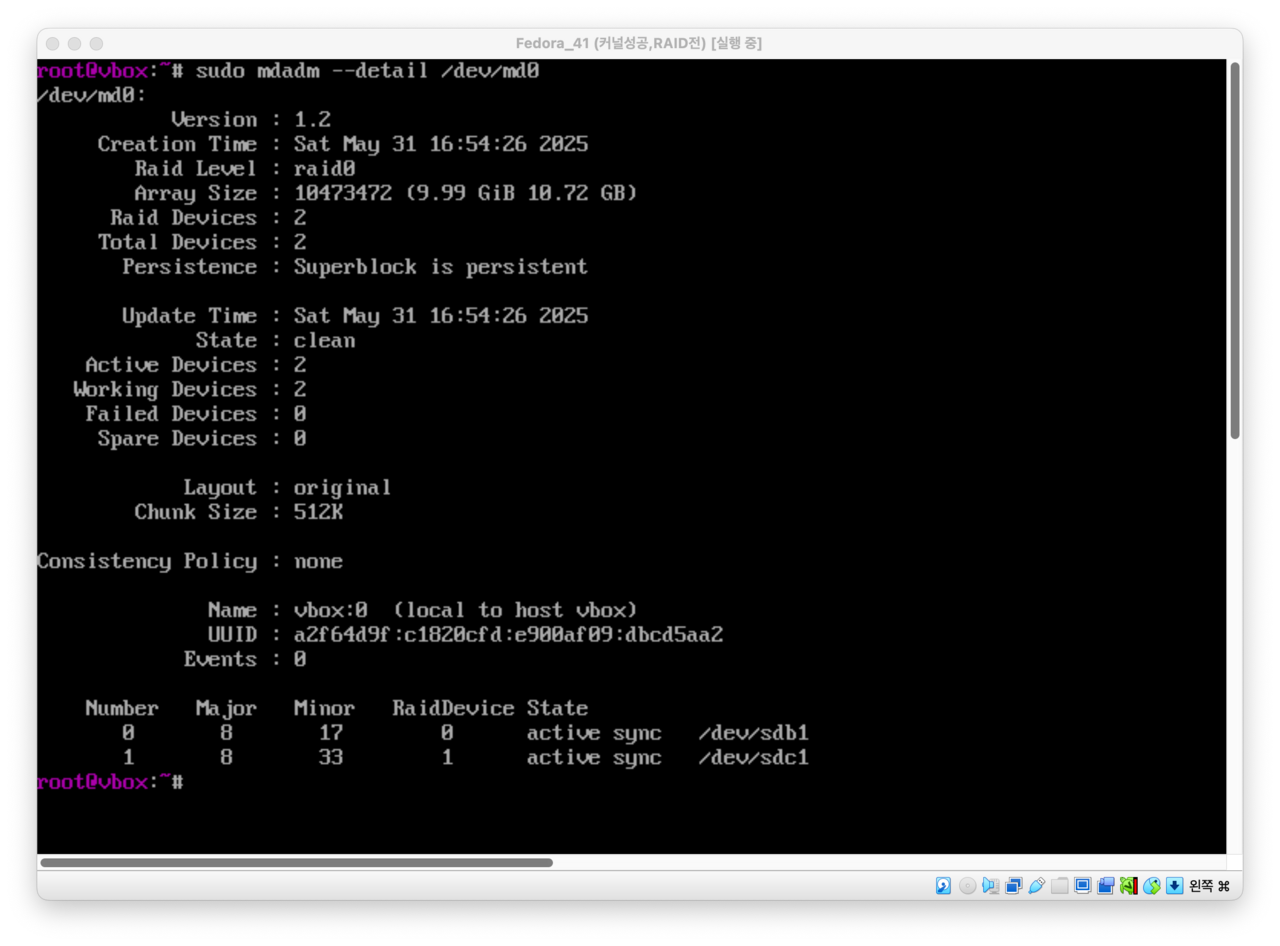This screenshot has width=1280, height=946.
Task: Click the vertical scrollbar thumb
Action: click(1235, 250)
